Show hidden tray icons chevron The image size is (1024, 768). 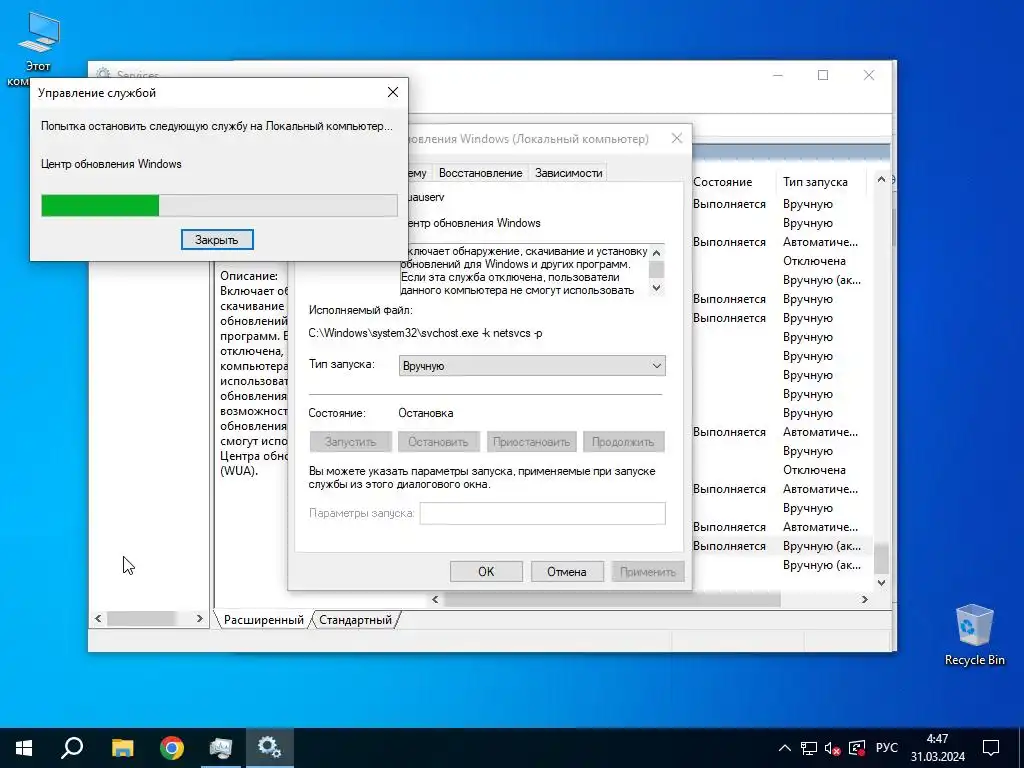click(785, 748)
